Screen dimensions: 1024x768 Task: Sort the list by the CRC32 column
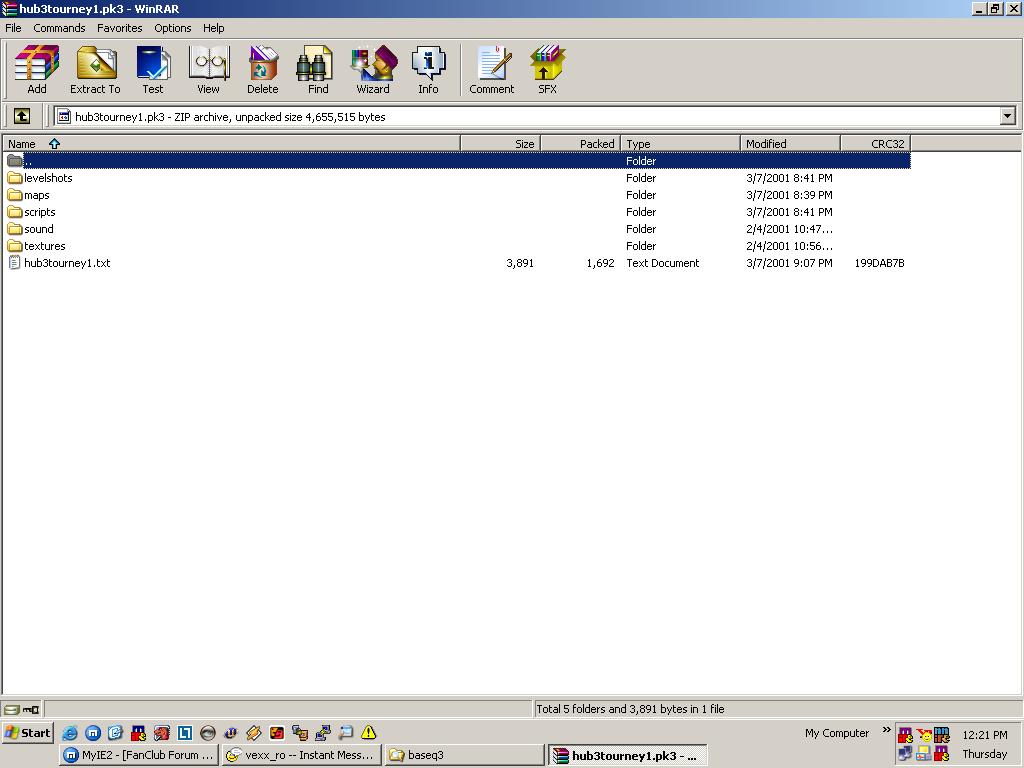[876, 144]
